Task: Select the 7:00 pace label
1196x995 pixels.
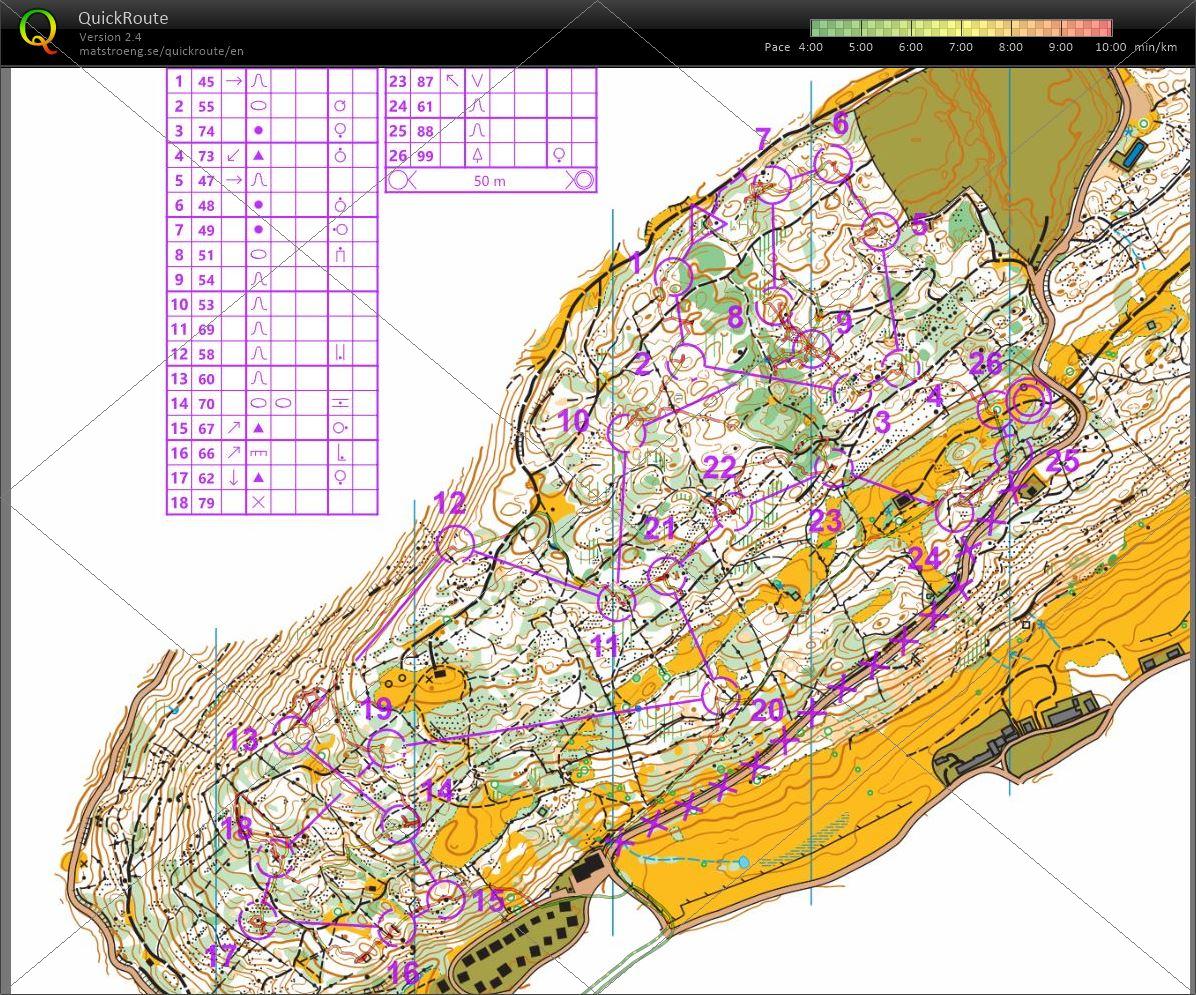Action: pos(960,47)
